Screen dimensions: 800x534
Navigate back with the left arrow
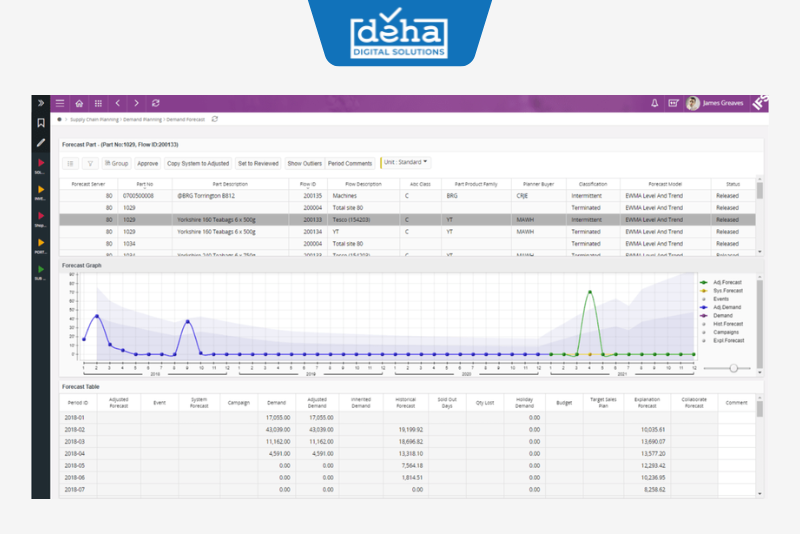point(117,103)
